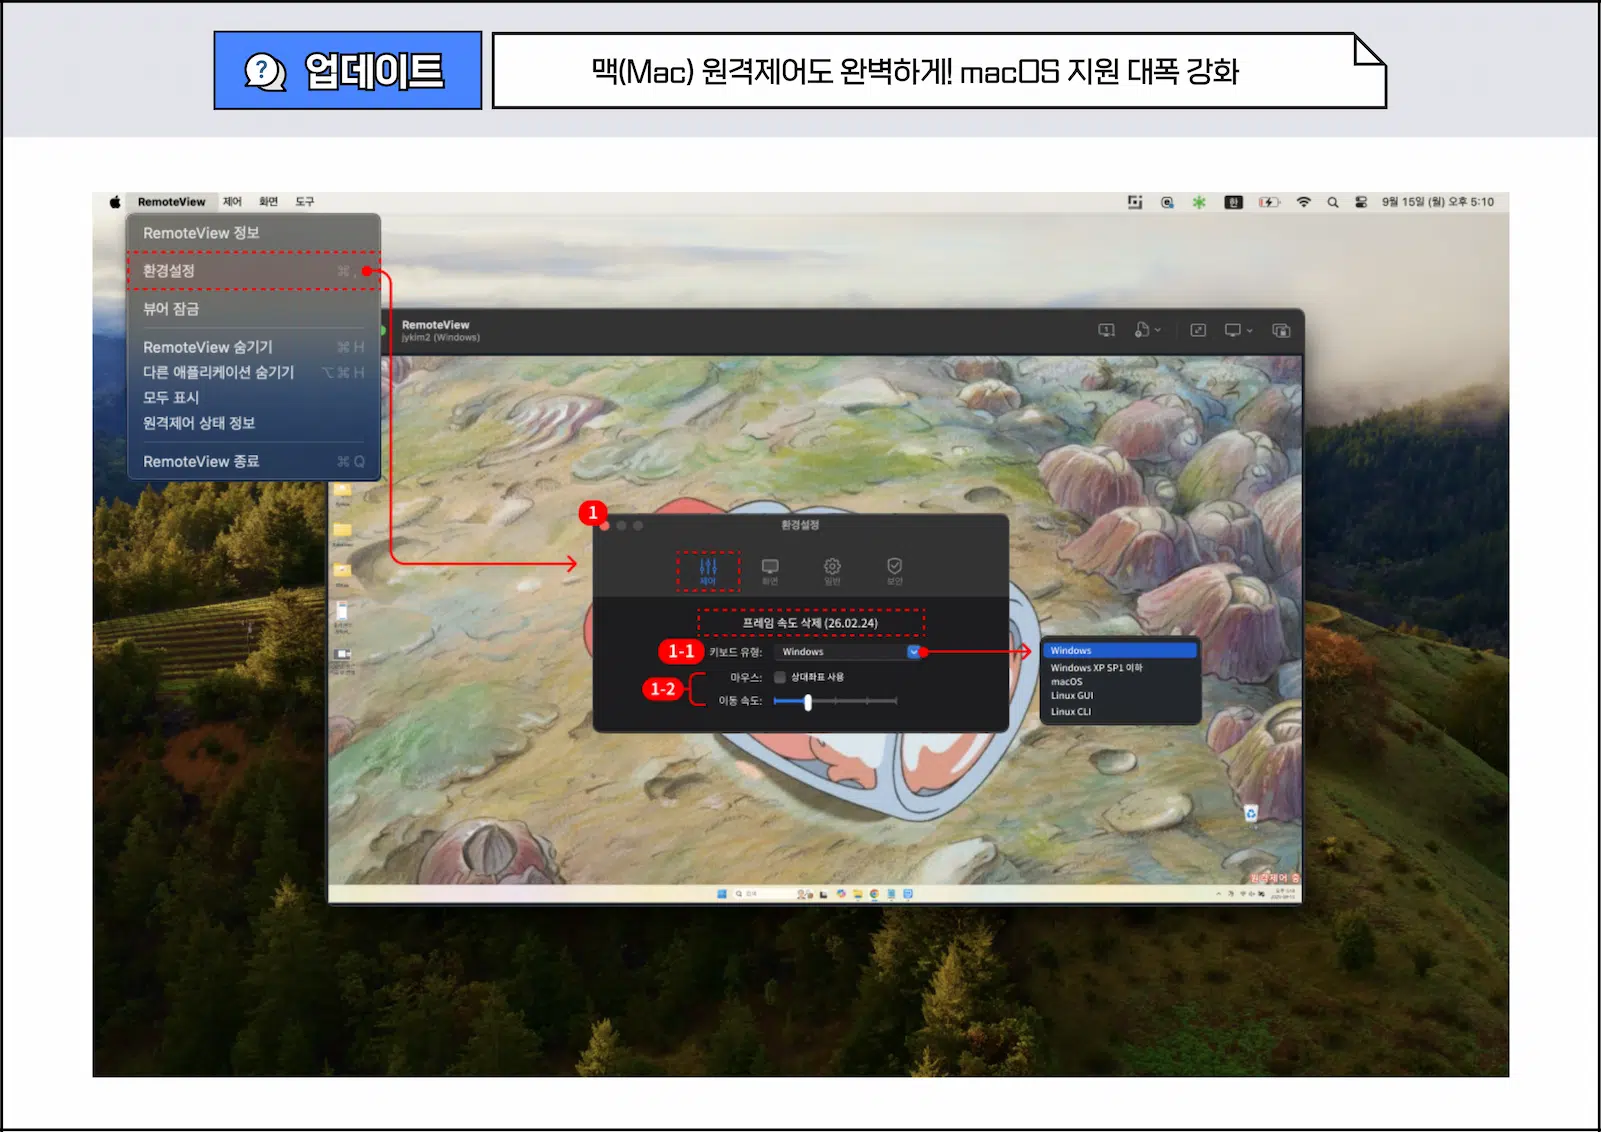The height and width of the screenshot is (1132, 1601).
Task: Select 환경설정 from the RemoteView menu
Action: 169,271
